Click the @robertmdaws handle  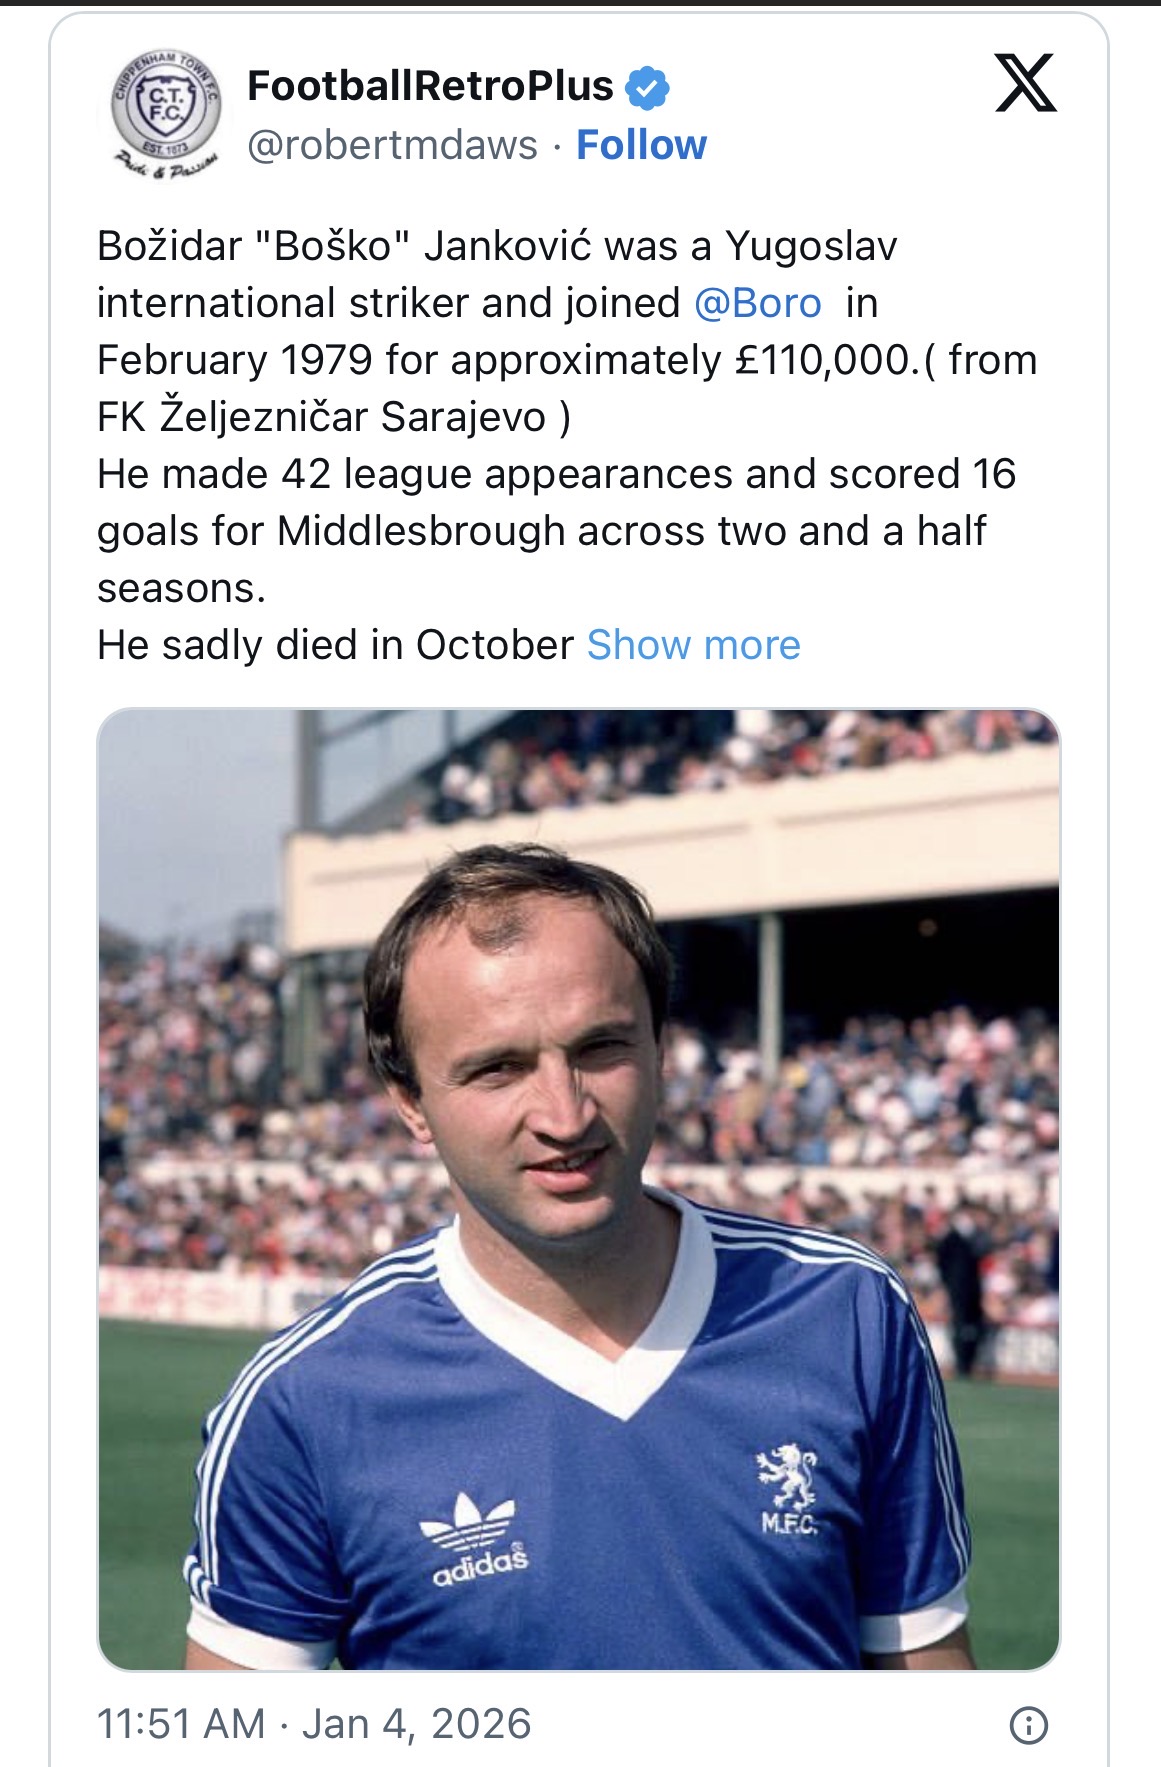click(392, 145)
